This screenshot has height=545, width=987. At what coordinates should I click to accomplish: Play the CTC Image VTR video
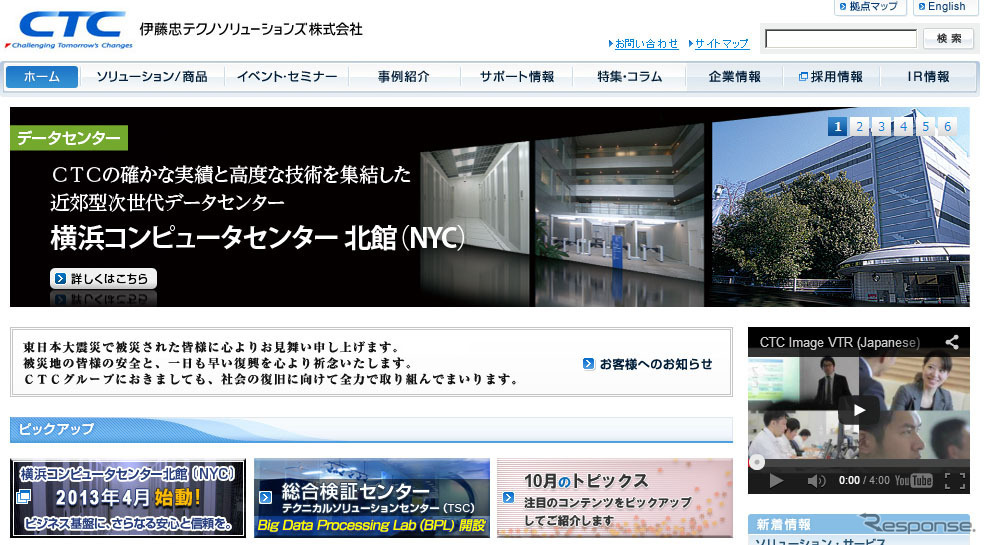(859, 410)
